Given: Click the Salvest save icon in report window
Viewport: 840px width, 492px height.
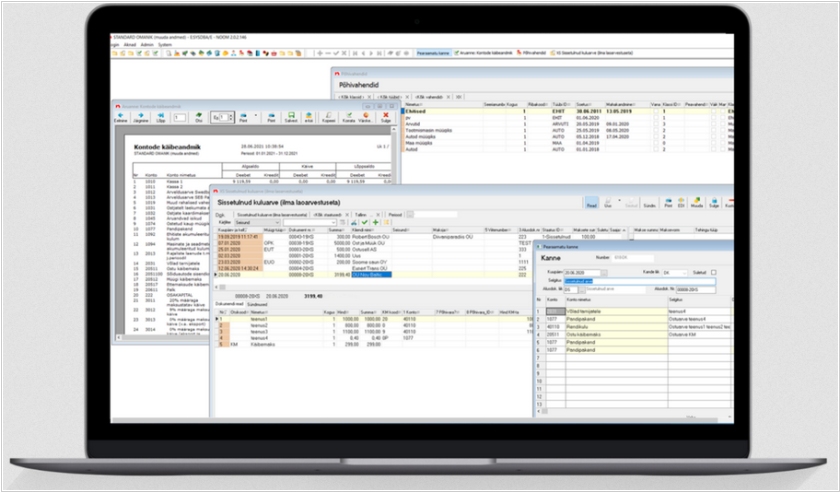Looking at the screenshot, I should pos(291,116).
